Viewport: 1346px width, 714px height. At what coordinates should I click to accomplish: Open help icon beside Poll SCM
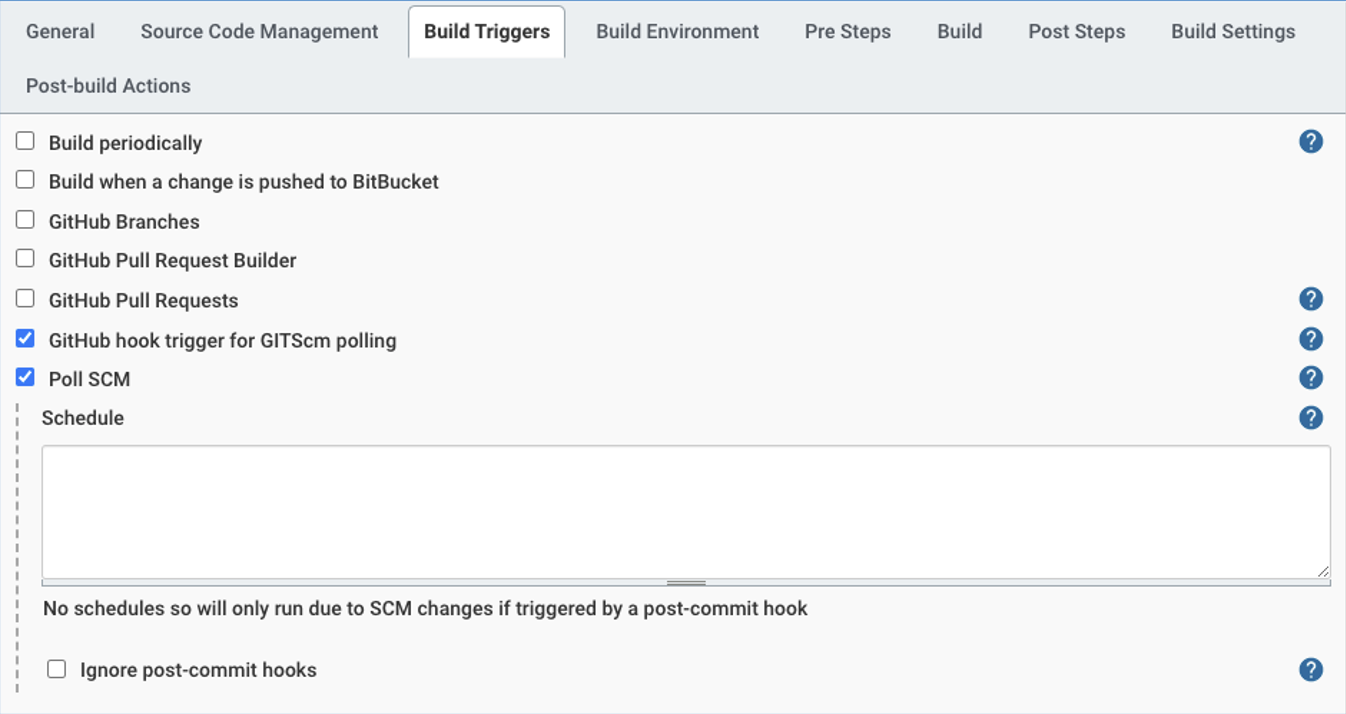(1310, 378)
